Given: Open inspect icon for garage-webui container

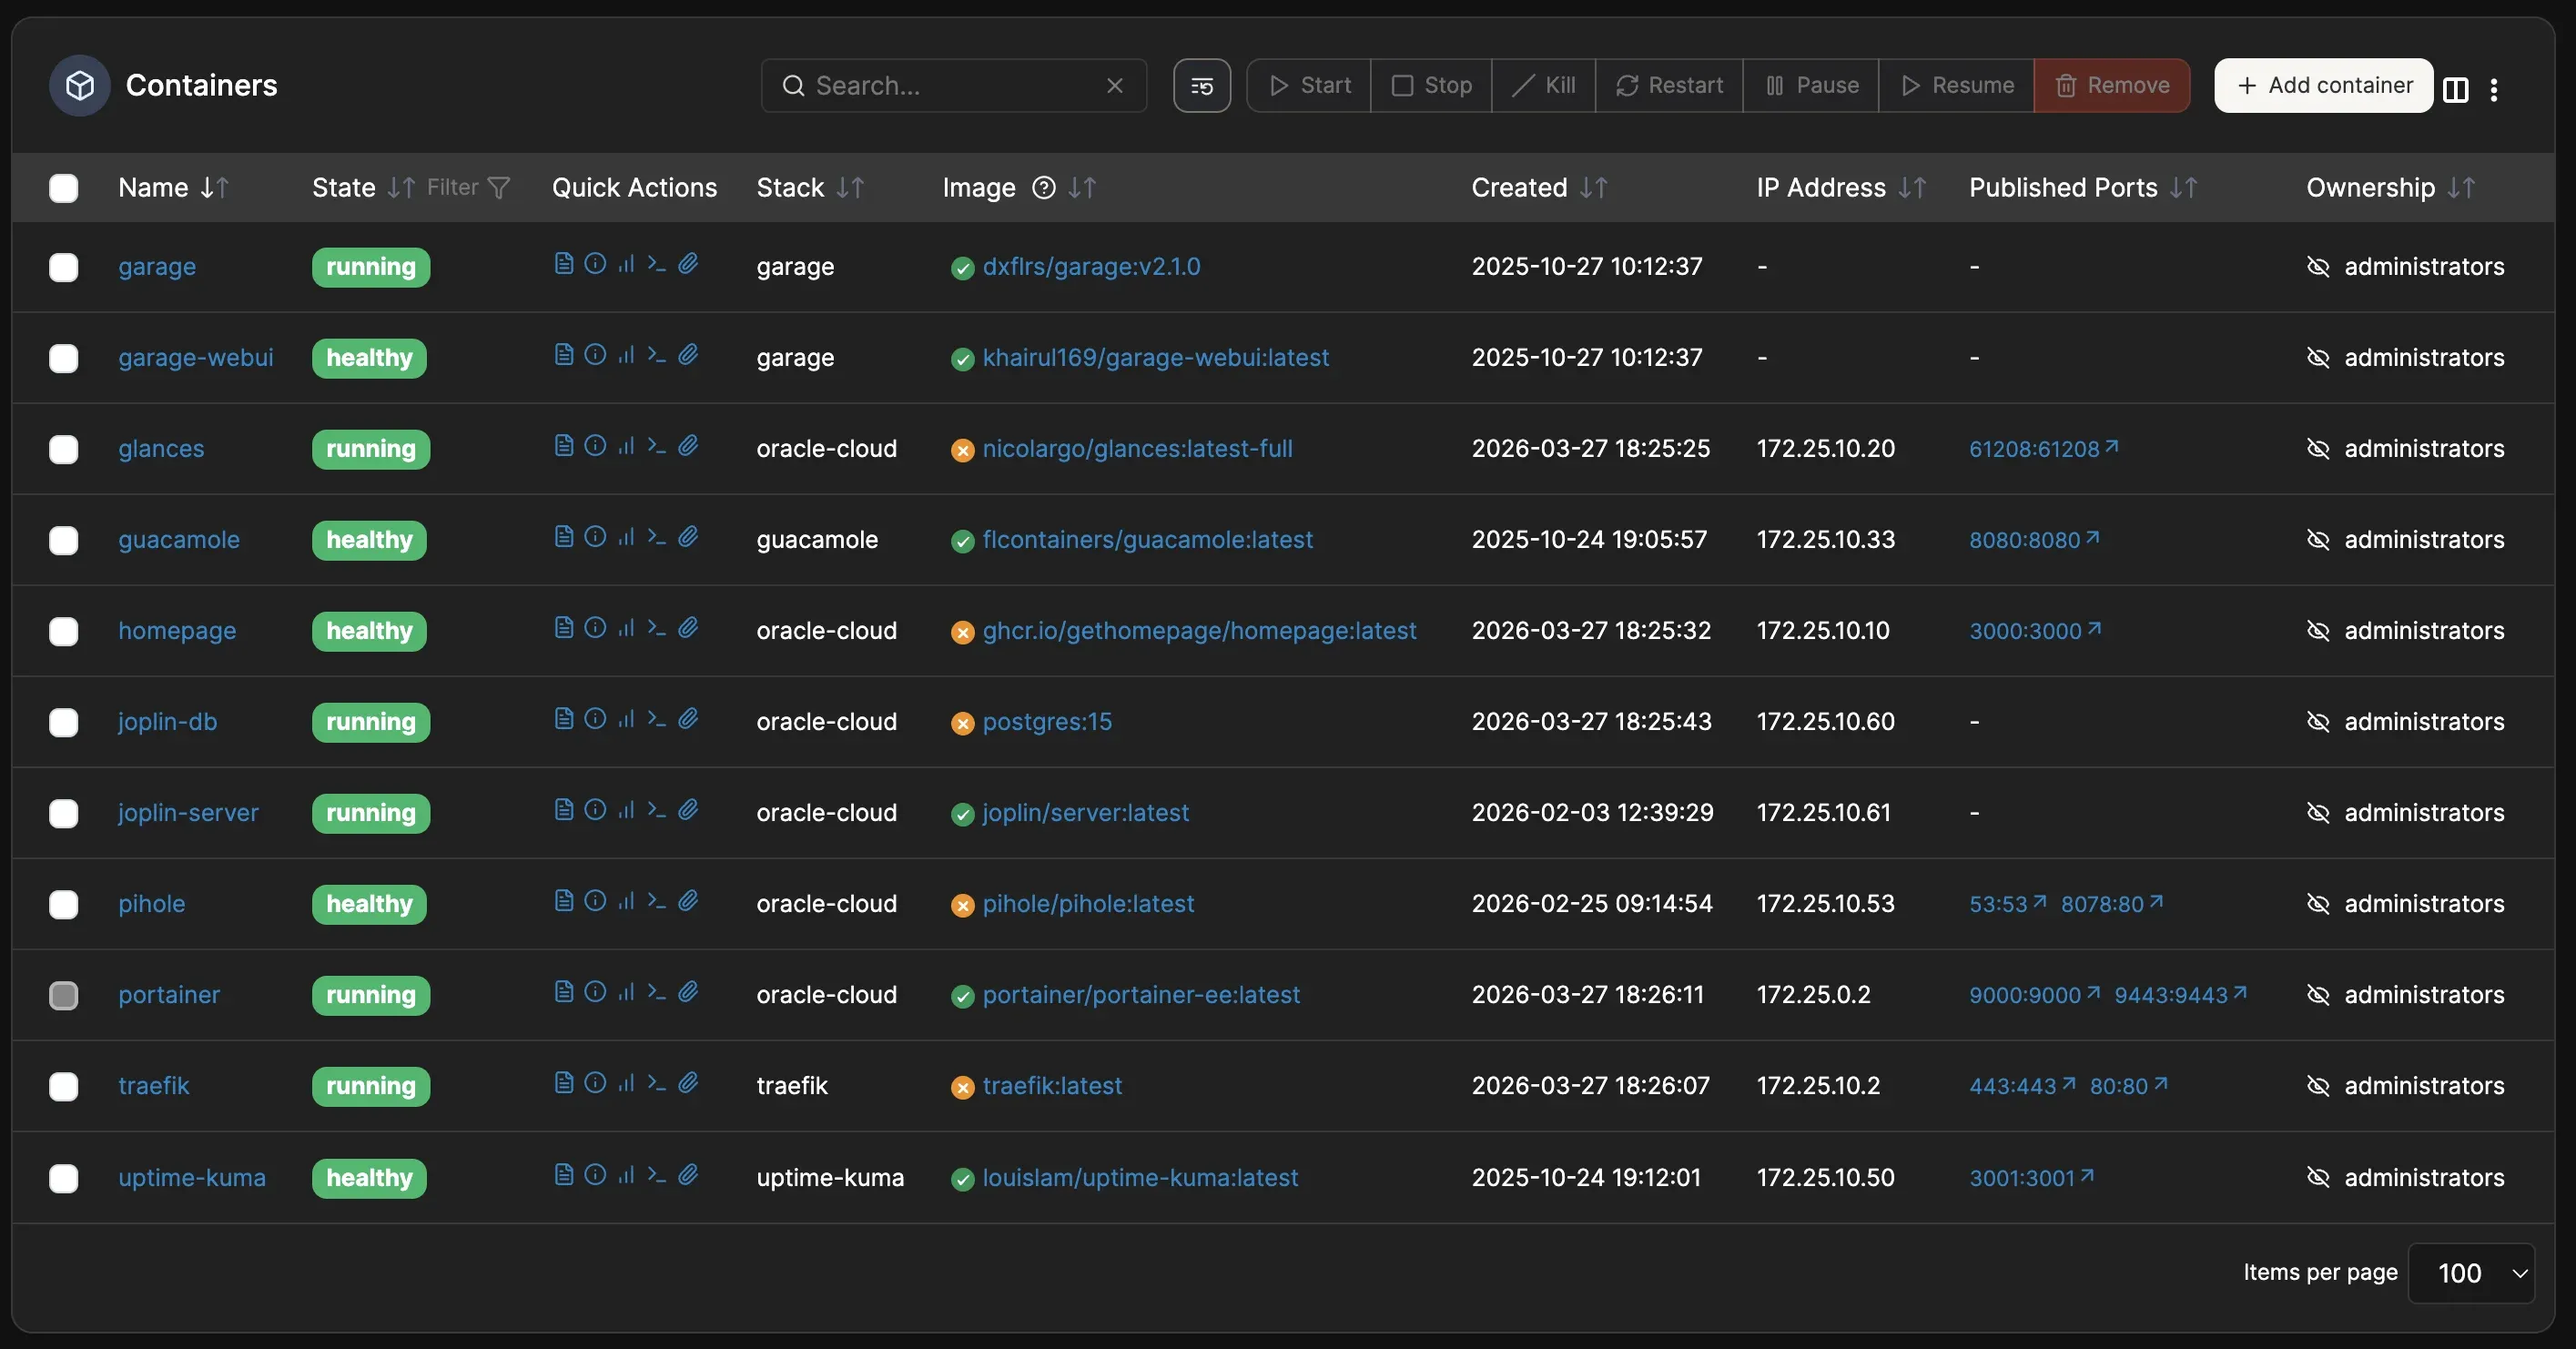Looking at the screenshot, I should pyautogui.click(x=595, y=354).
